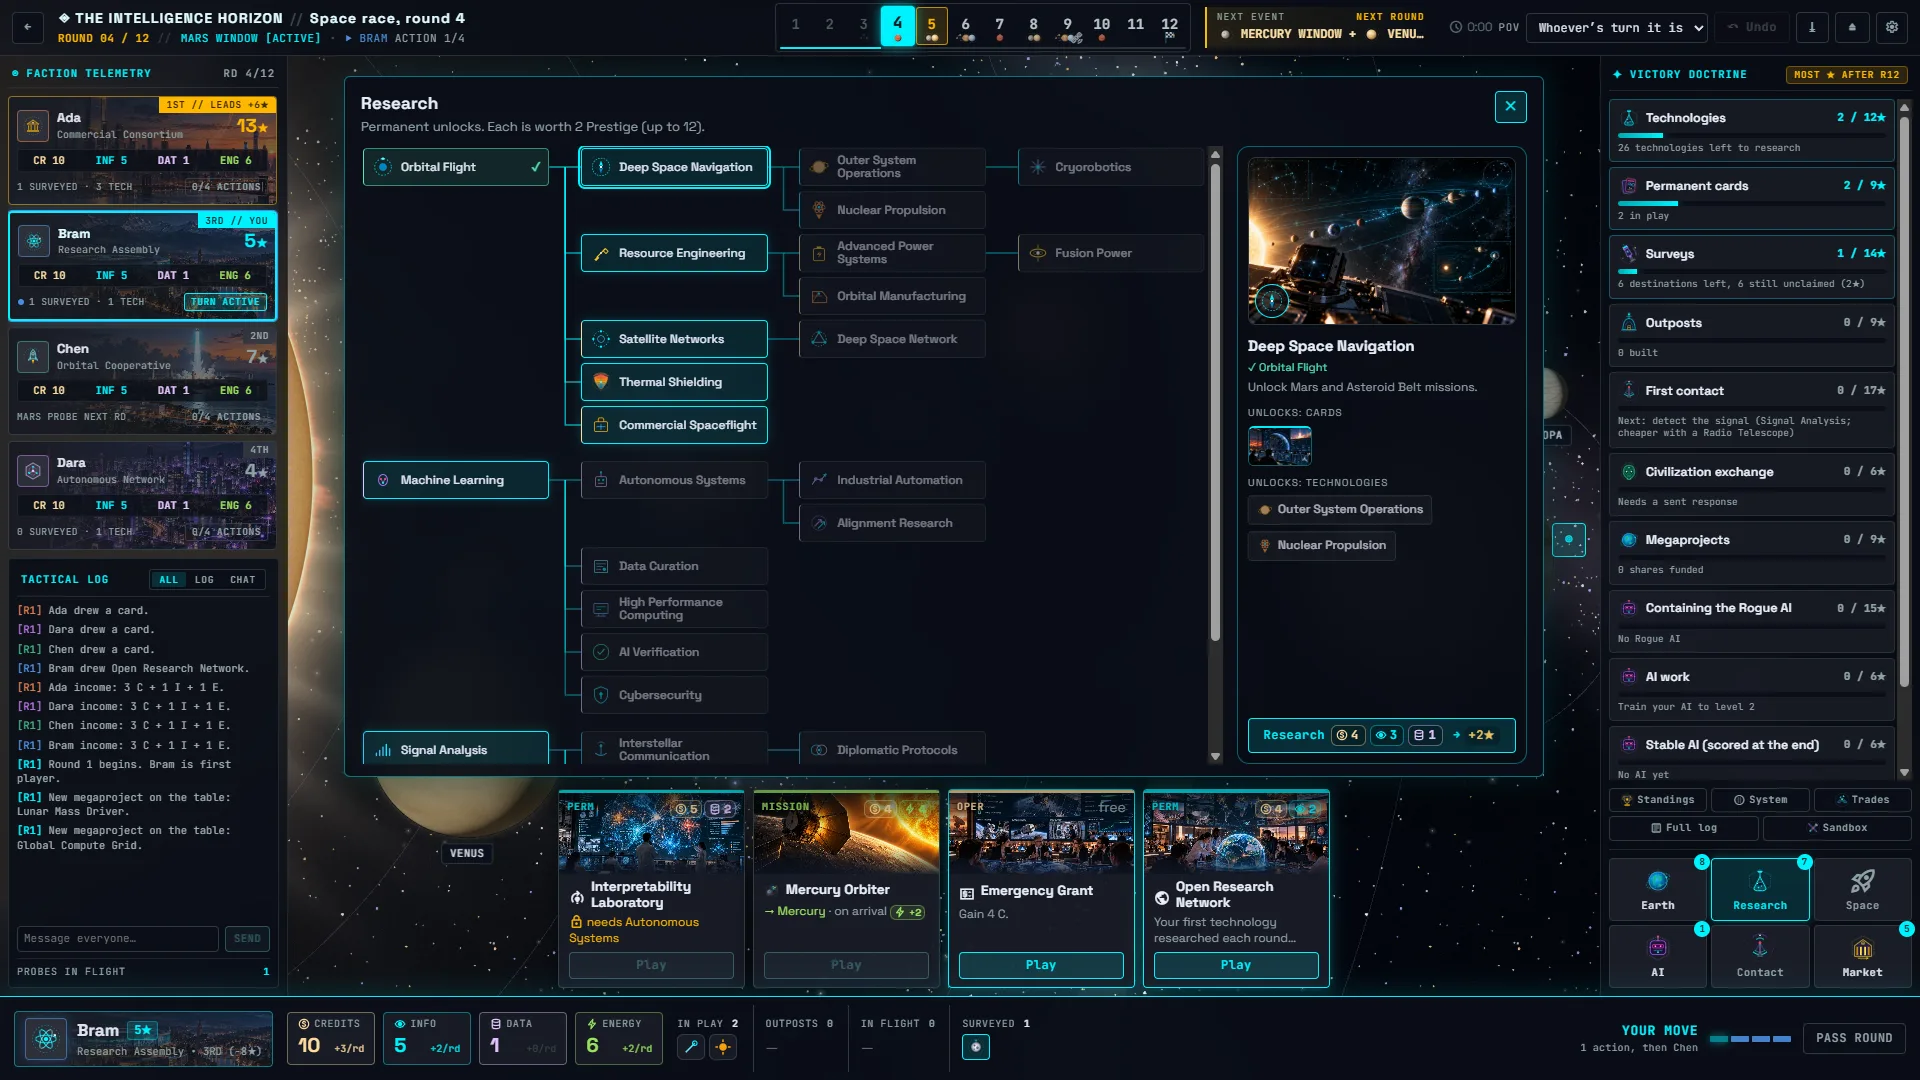
Task: Open the Earth panel
Action: (x=1657, y=889)
